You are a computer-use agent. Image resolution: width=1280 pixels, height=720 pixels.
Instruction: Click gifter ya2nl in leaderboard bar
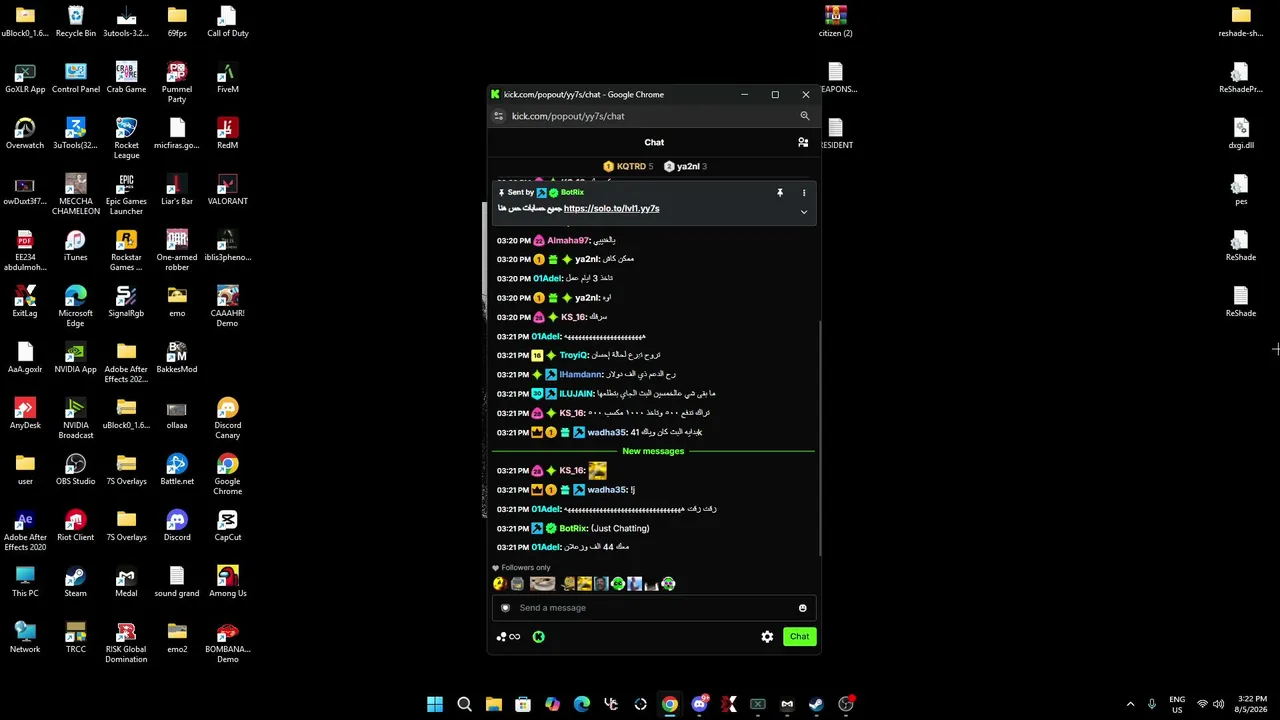688,166
